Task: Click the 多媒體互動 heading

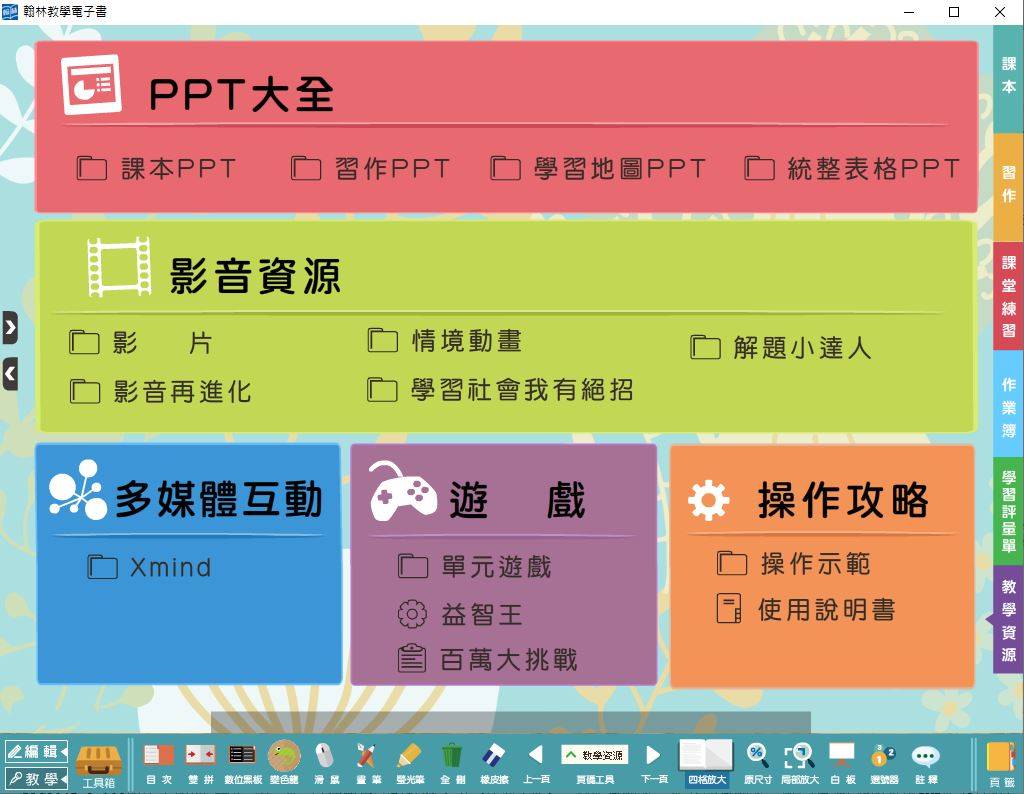Action: pos(219,500)
